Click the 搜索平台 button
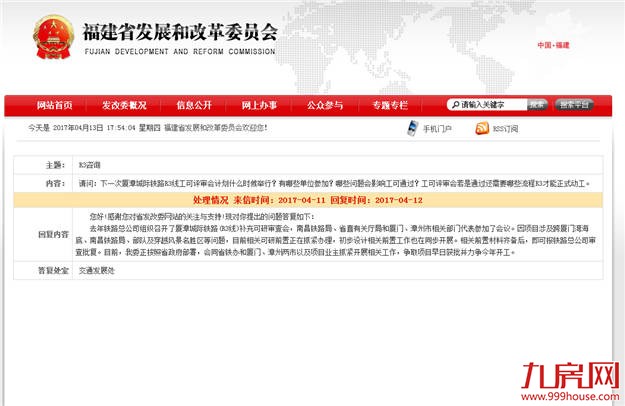Screen dimensions: 625x406 coord(574,105)
